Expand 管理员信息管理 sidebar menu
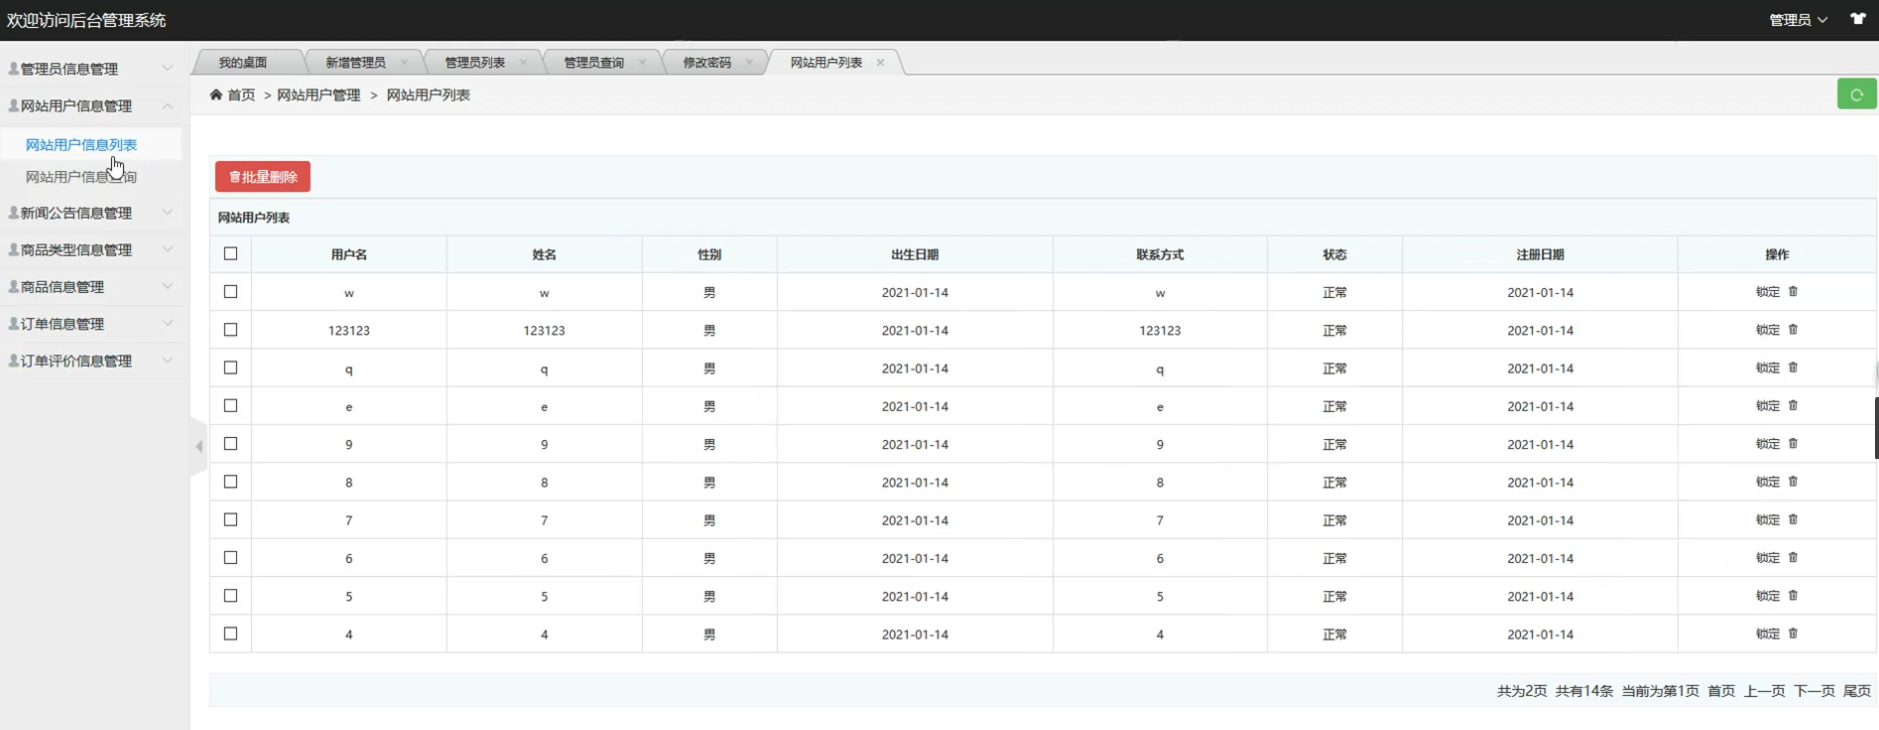 (90, 69)
